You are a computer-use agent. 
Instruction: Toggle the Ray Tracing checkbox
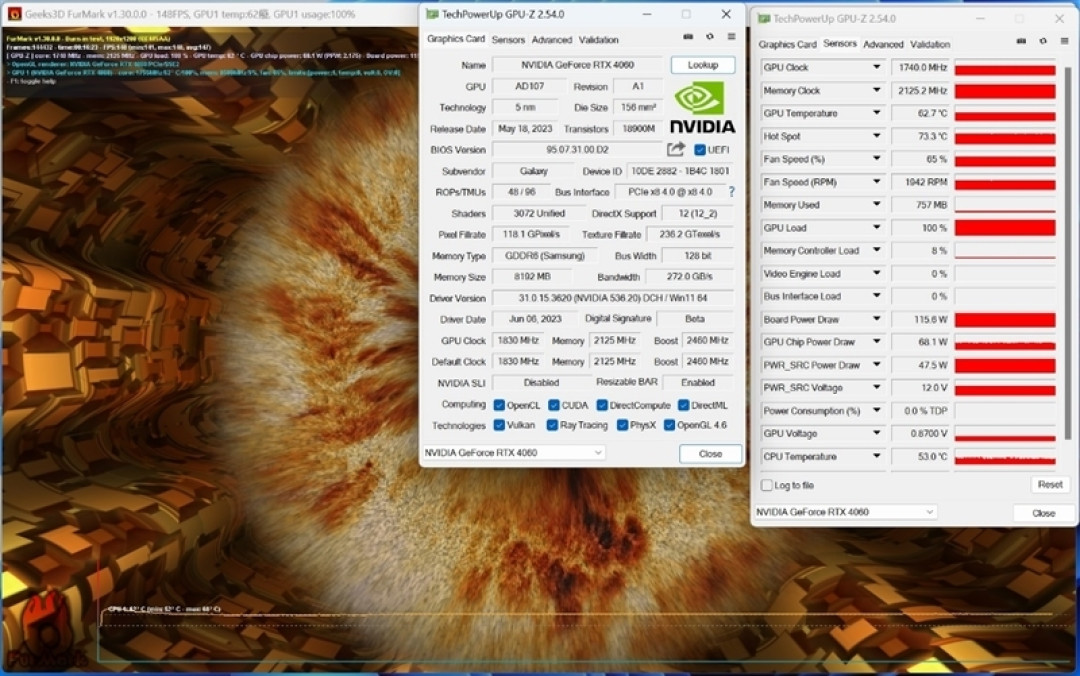(552, 425)
